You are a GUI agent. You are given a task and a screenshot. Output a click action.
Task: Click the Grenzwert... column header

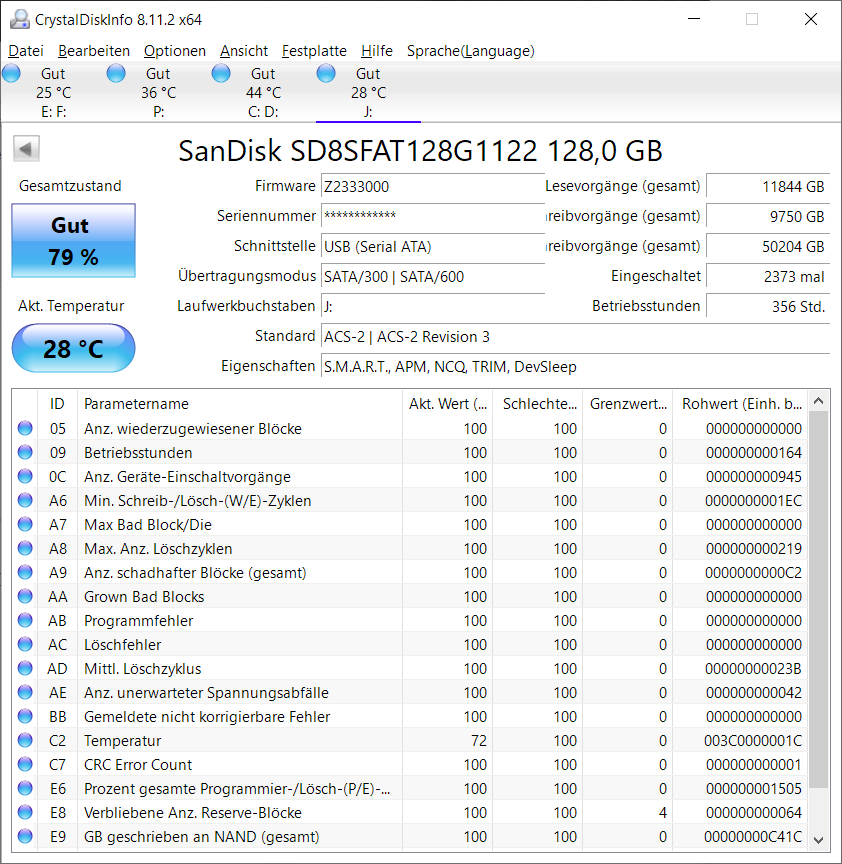628,404
